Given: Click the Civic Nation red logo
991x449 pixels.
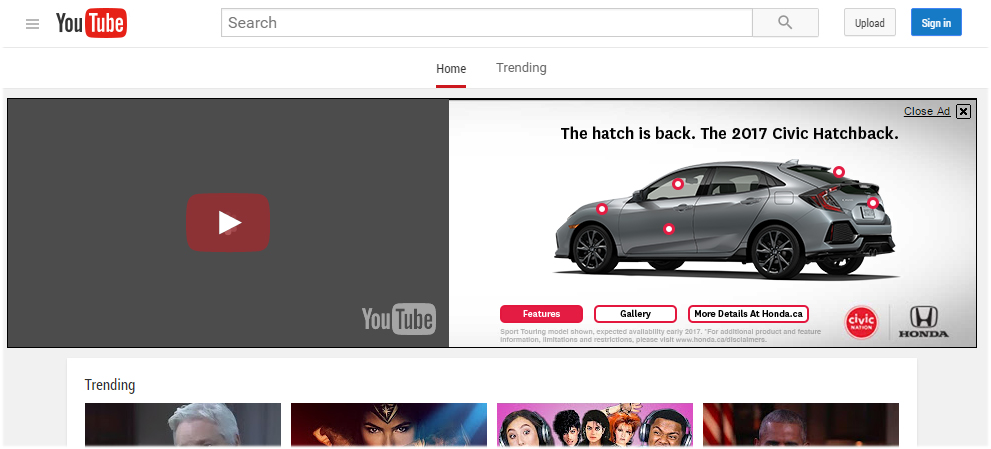Looking at the screenshot, I should tap(861, 322).
